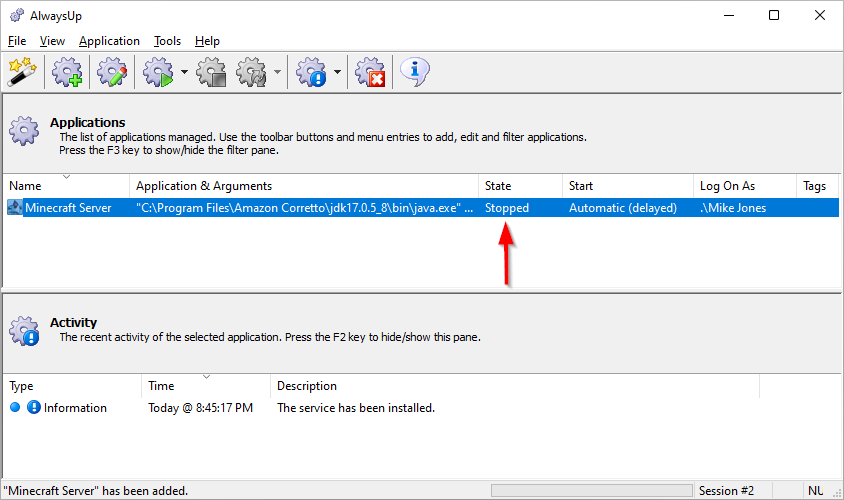Click the Activity pane gear icon

tap(24, 330)
